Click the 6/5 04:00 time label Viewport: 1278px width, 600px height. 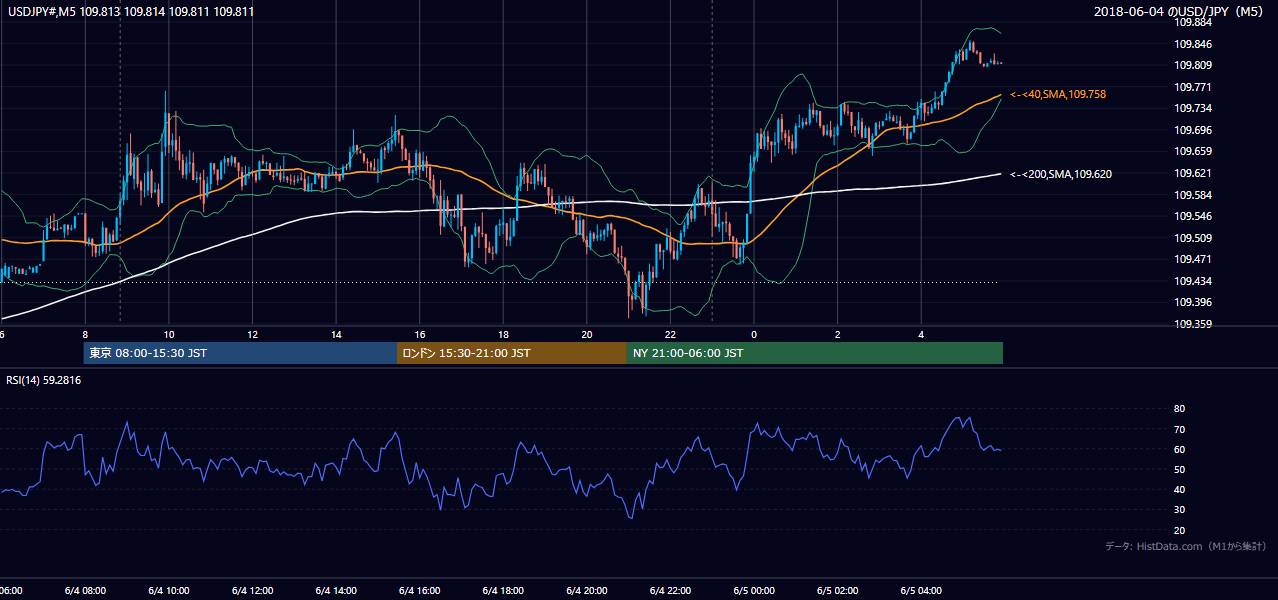(920, 591)
